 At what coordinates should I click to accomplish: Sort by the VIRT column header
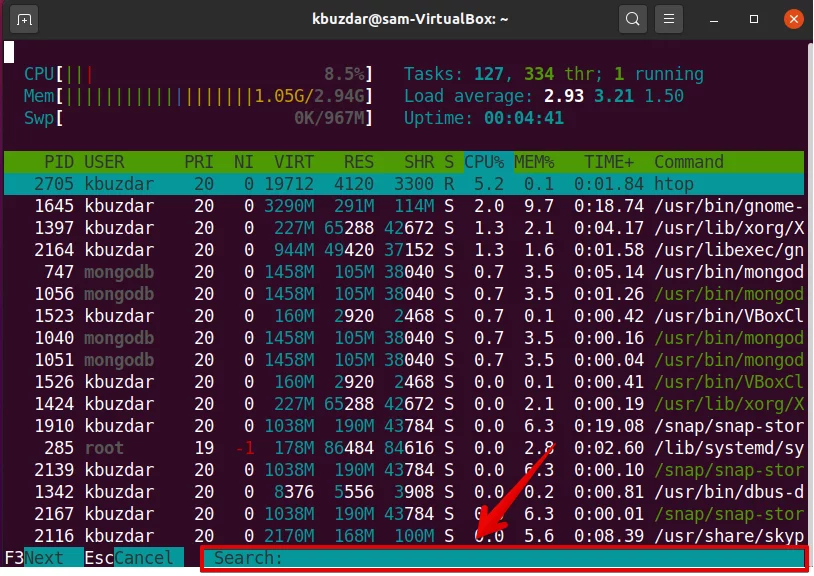294,162
